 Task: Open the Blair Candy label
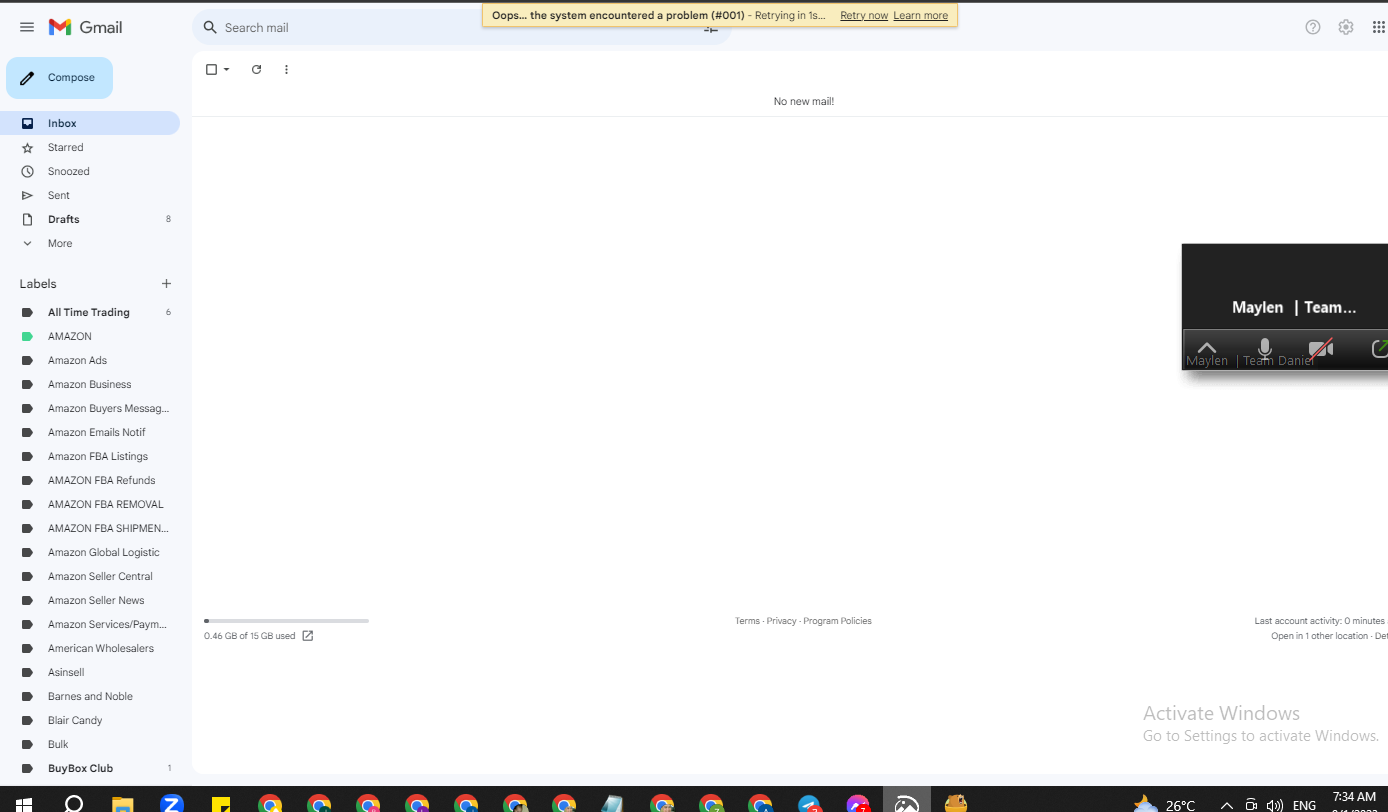click(x=90, y=720)
